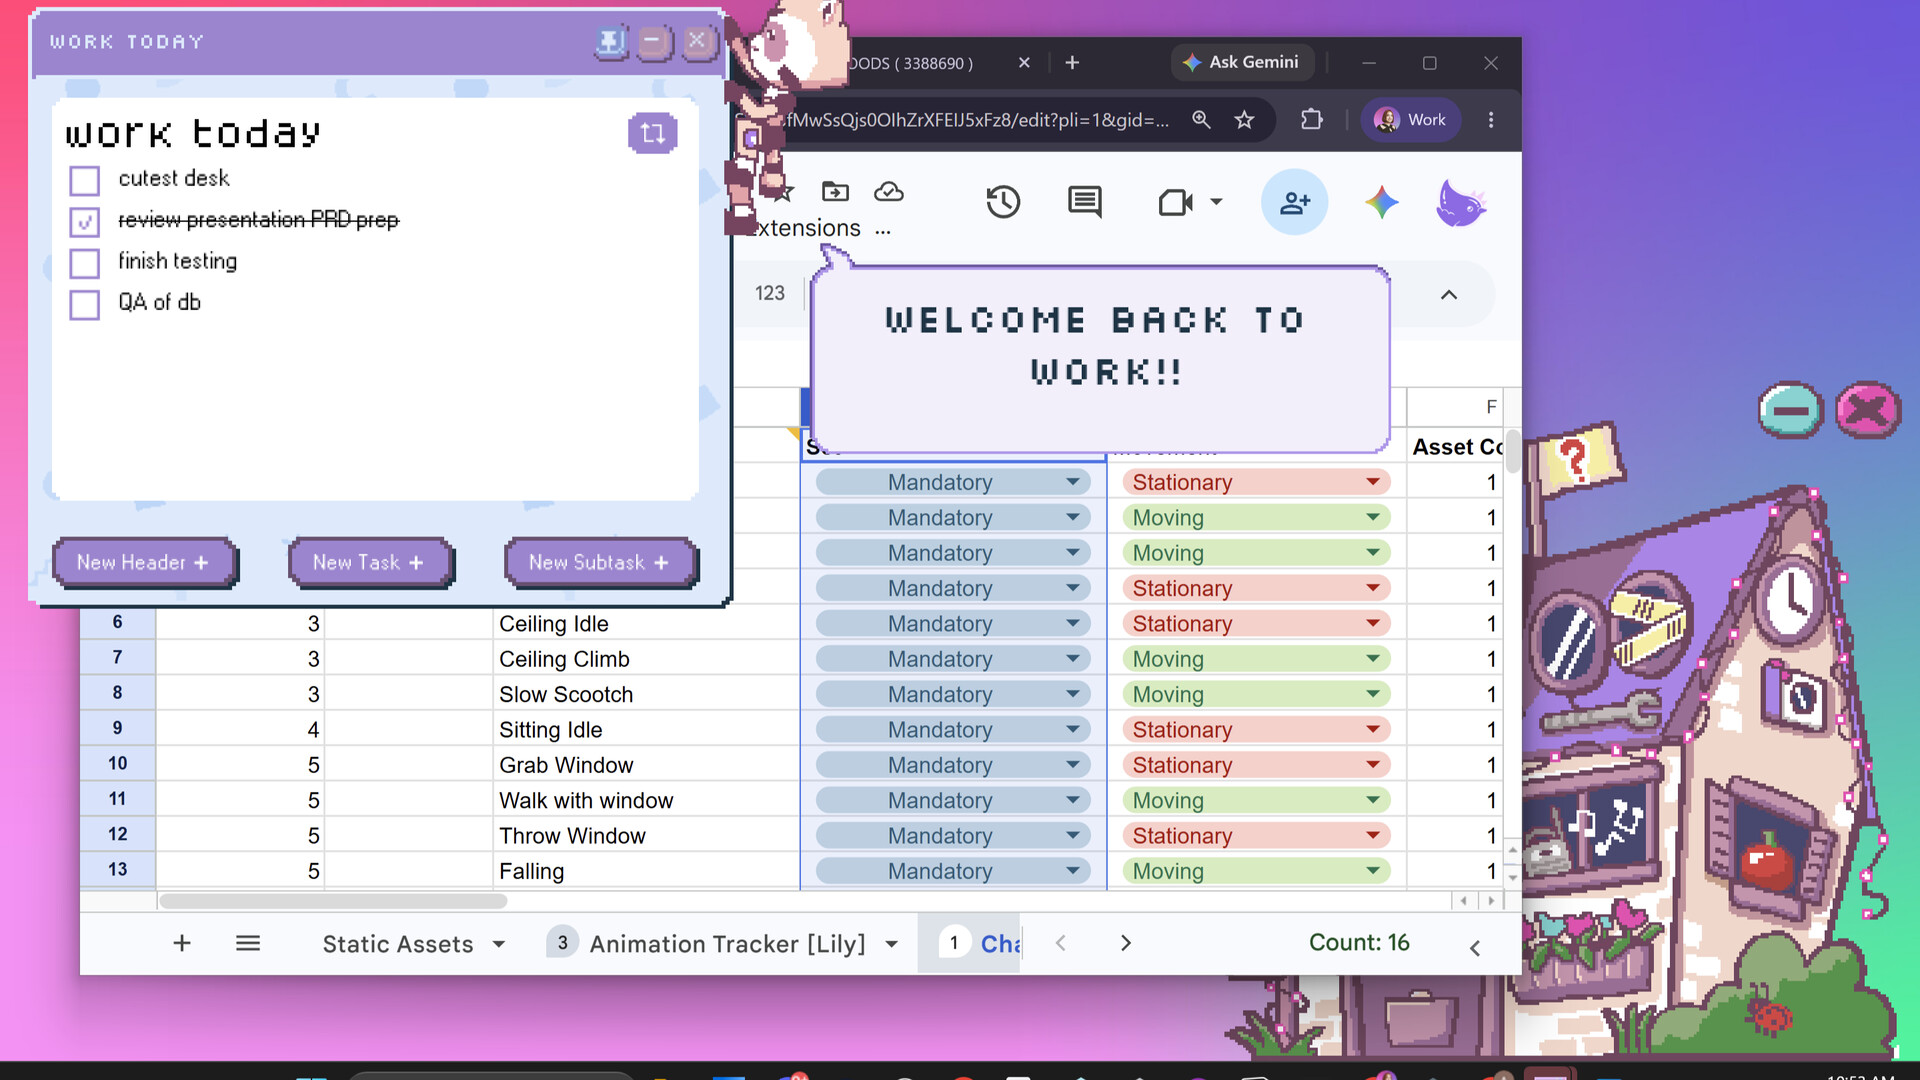Screen dimensions: 1920x1080
Task: Check the QA of db task
Action: pyautogui.click(x=85, y=305)
